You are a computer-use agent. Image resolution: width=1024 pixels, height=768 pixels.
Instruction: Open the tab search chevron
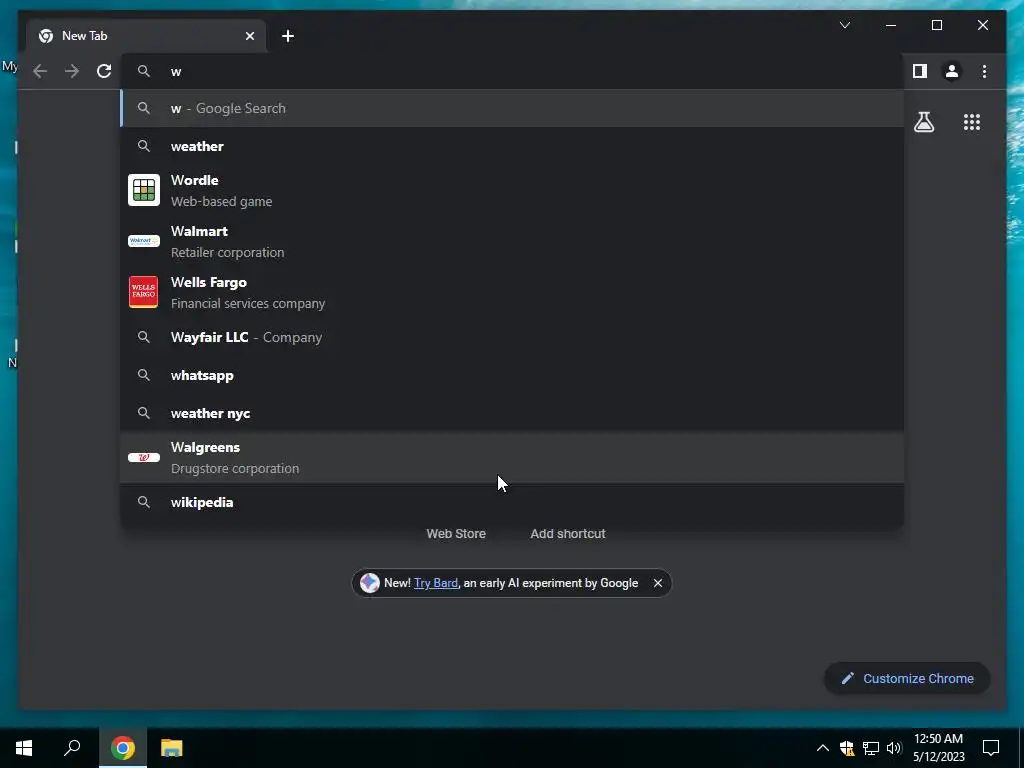(x=844, y=25)
